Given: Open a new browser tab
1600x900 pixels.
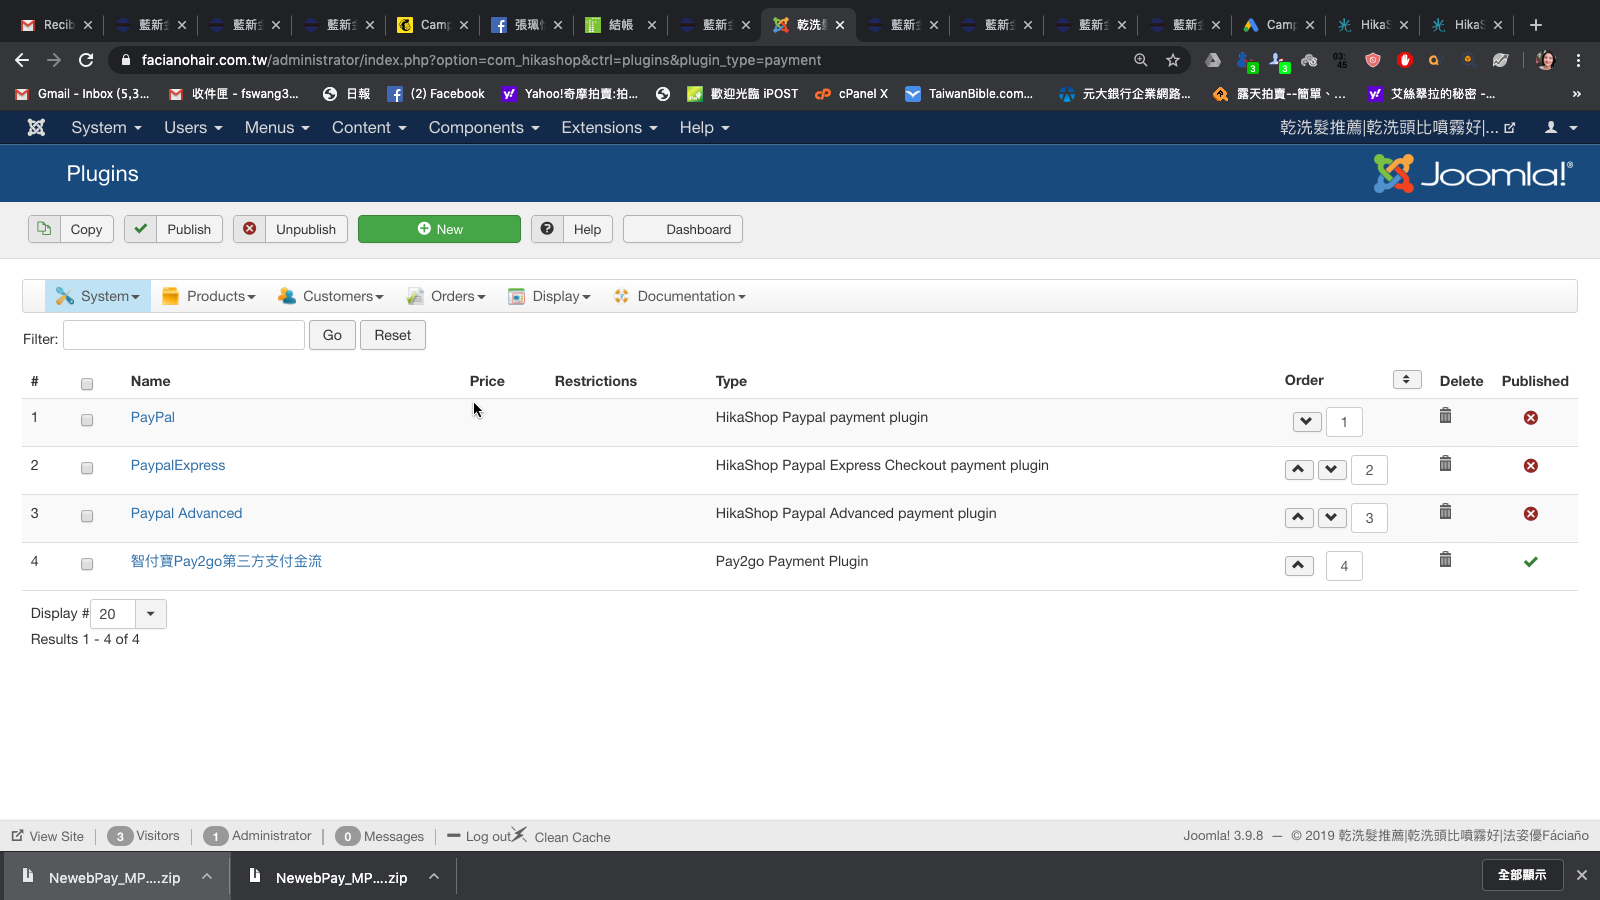Looking at the screenshot, I should (1536, 25).
